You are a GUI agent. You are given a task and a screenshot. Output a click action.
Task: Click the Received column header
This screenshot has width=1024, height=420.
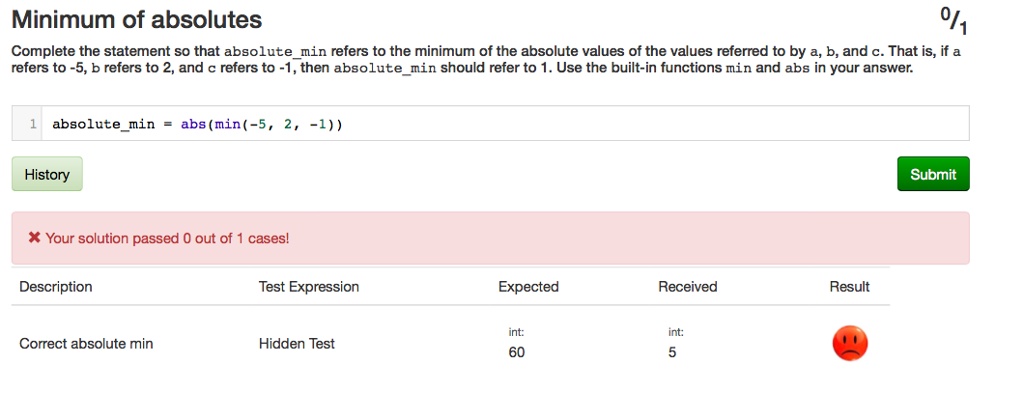688,287
